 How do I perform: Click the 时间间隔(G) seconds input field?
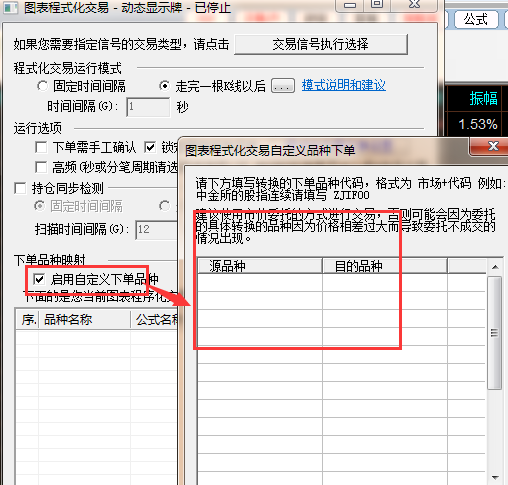148,107
